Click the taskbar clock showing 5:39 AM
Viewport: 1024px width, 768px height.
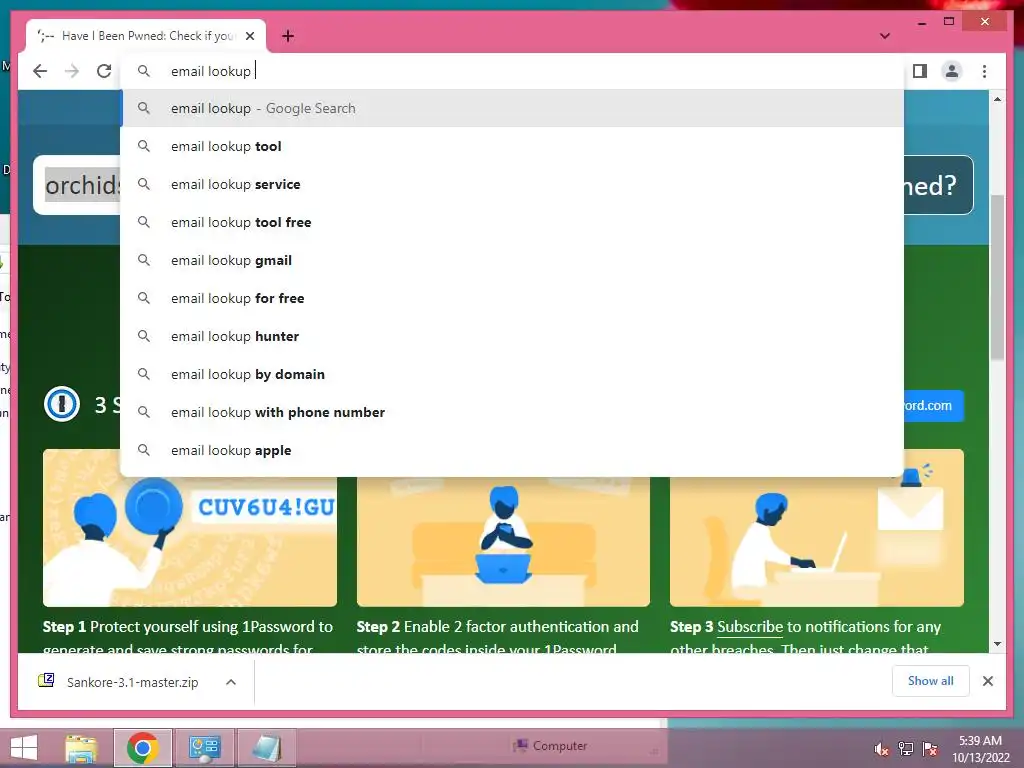click(x=980, y=749)
